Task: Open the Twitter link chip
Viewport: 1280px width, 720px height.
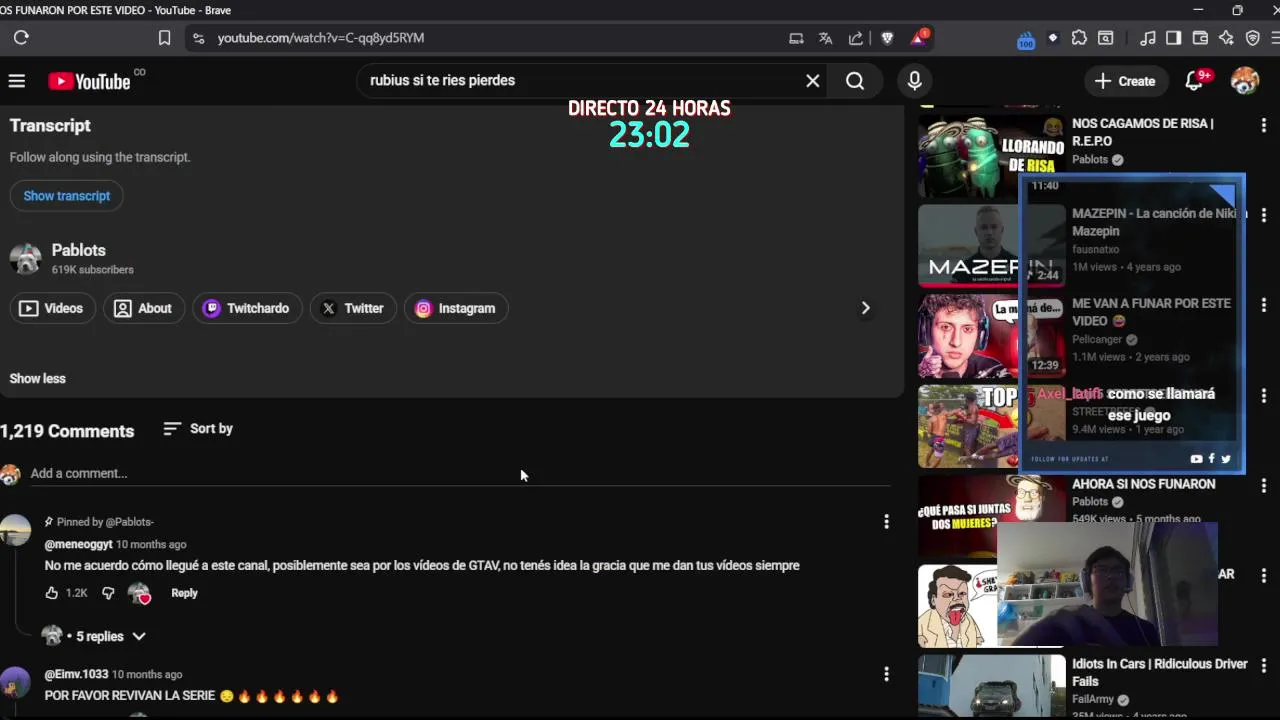Action: pyautogui.click(x=352, y=308)
